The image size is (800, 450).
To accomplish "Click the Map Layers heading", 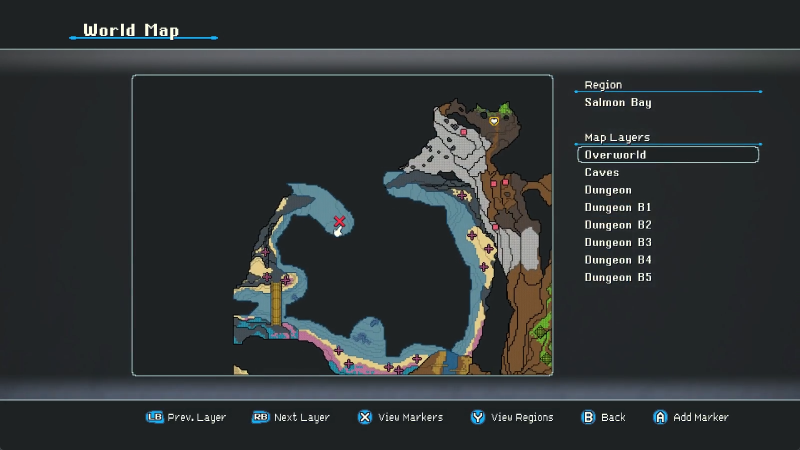I will pos(617,137).
